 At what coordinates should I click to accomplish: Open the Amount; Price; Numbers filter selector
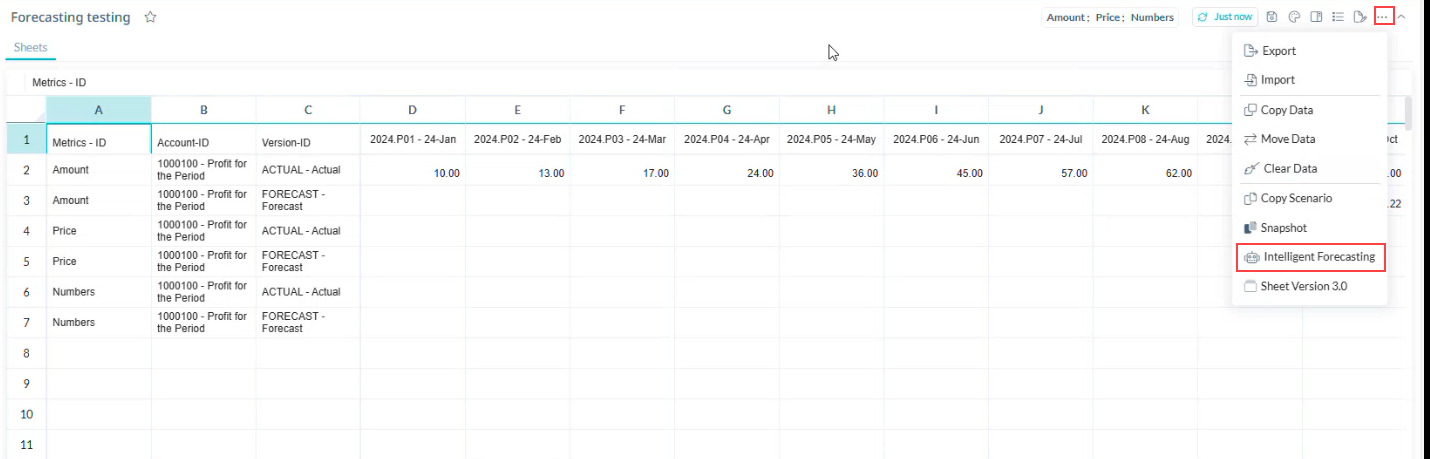coord(1110,17)
